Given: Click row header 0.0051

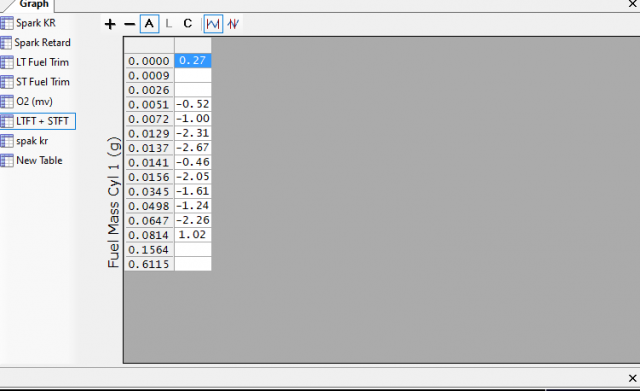Looking at the screenshot, I should pos(149,104).
